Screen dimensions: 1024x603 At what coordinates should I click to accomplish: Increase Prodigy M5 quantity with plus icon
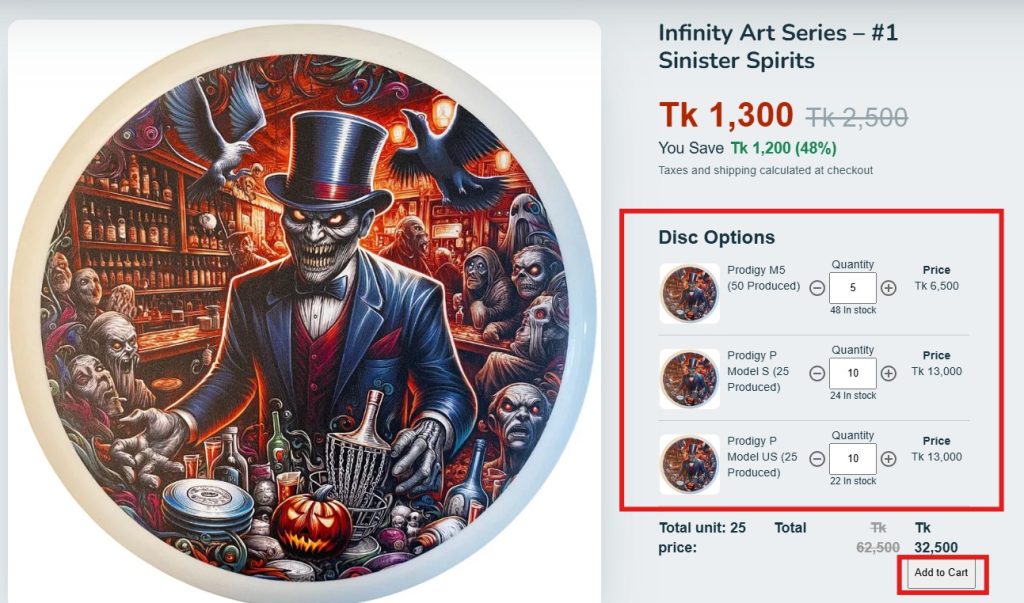pos(888,288)
